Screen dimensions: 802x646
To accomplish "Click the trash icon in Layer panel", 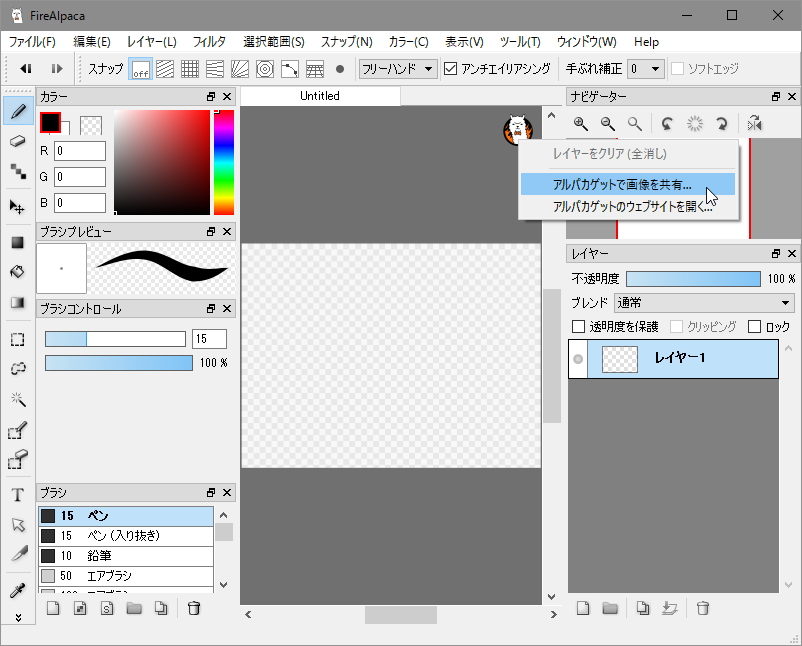I will tap(703, 608).
